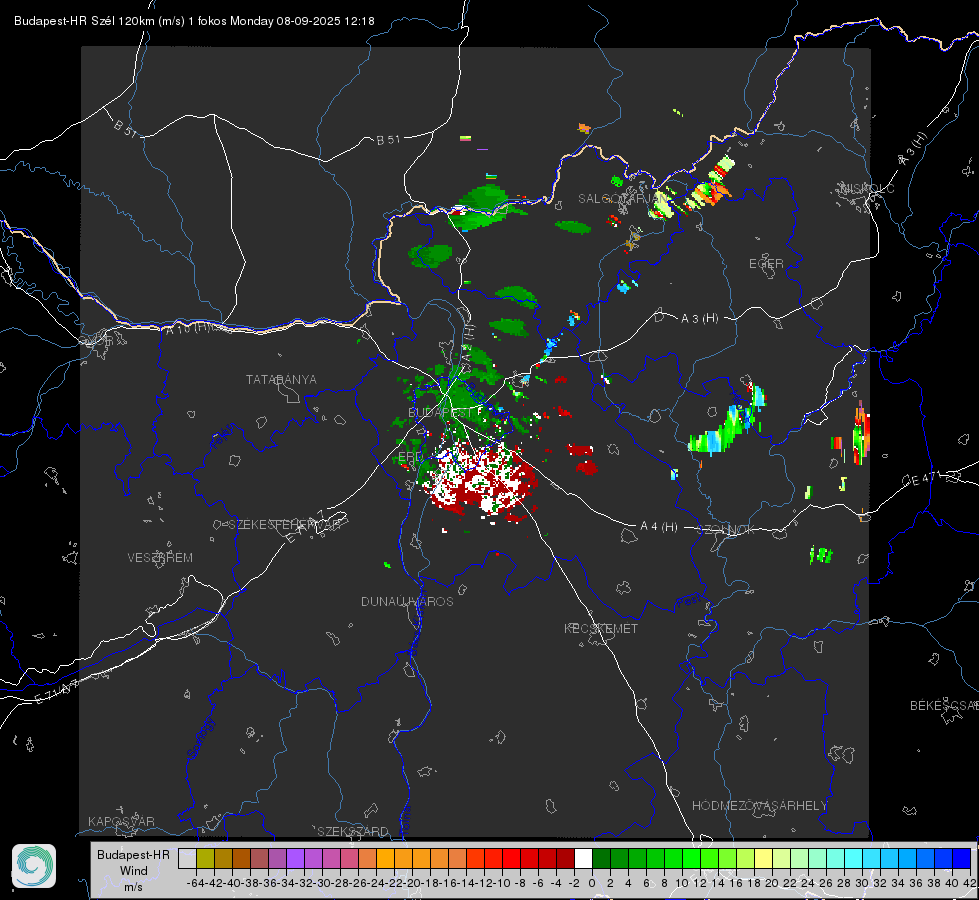Click the swirl logo beside the wind legend
The height and width of the screenshot is (900, 979).
(x=34, y=866)
